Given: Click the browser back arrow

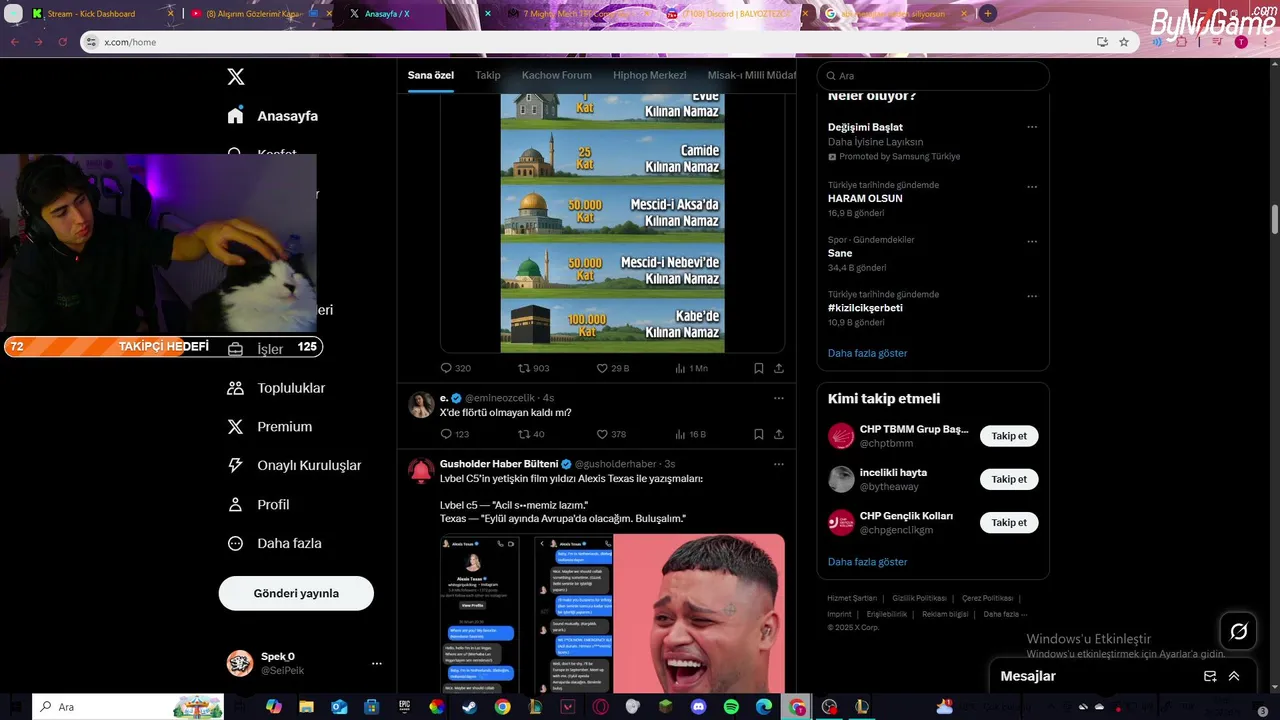Looking at the screenshot, I should point(14,42).
